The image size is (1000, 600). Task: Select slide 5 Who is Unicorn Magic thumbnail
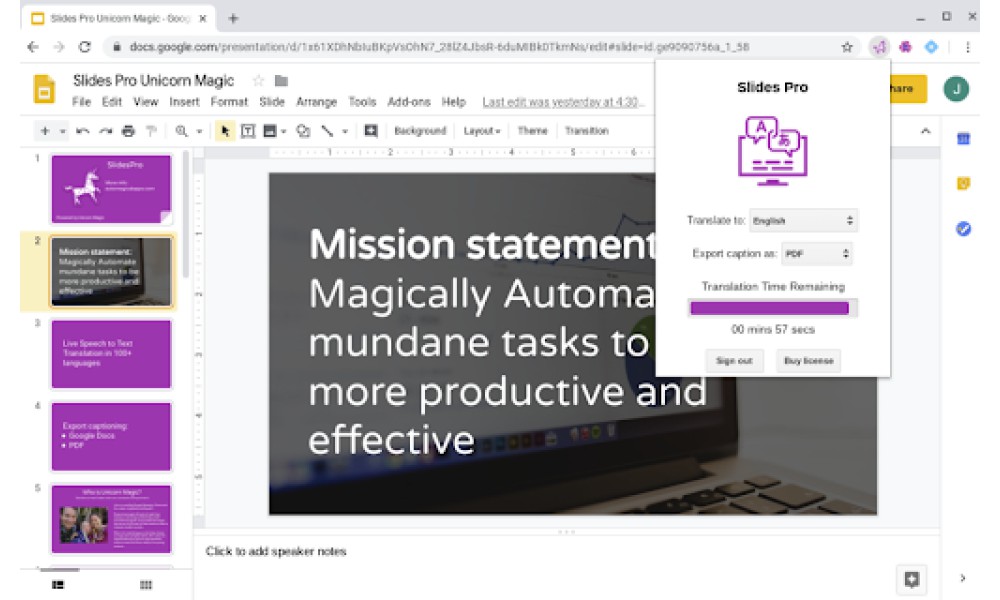[x=111, y=519]
